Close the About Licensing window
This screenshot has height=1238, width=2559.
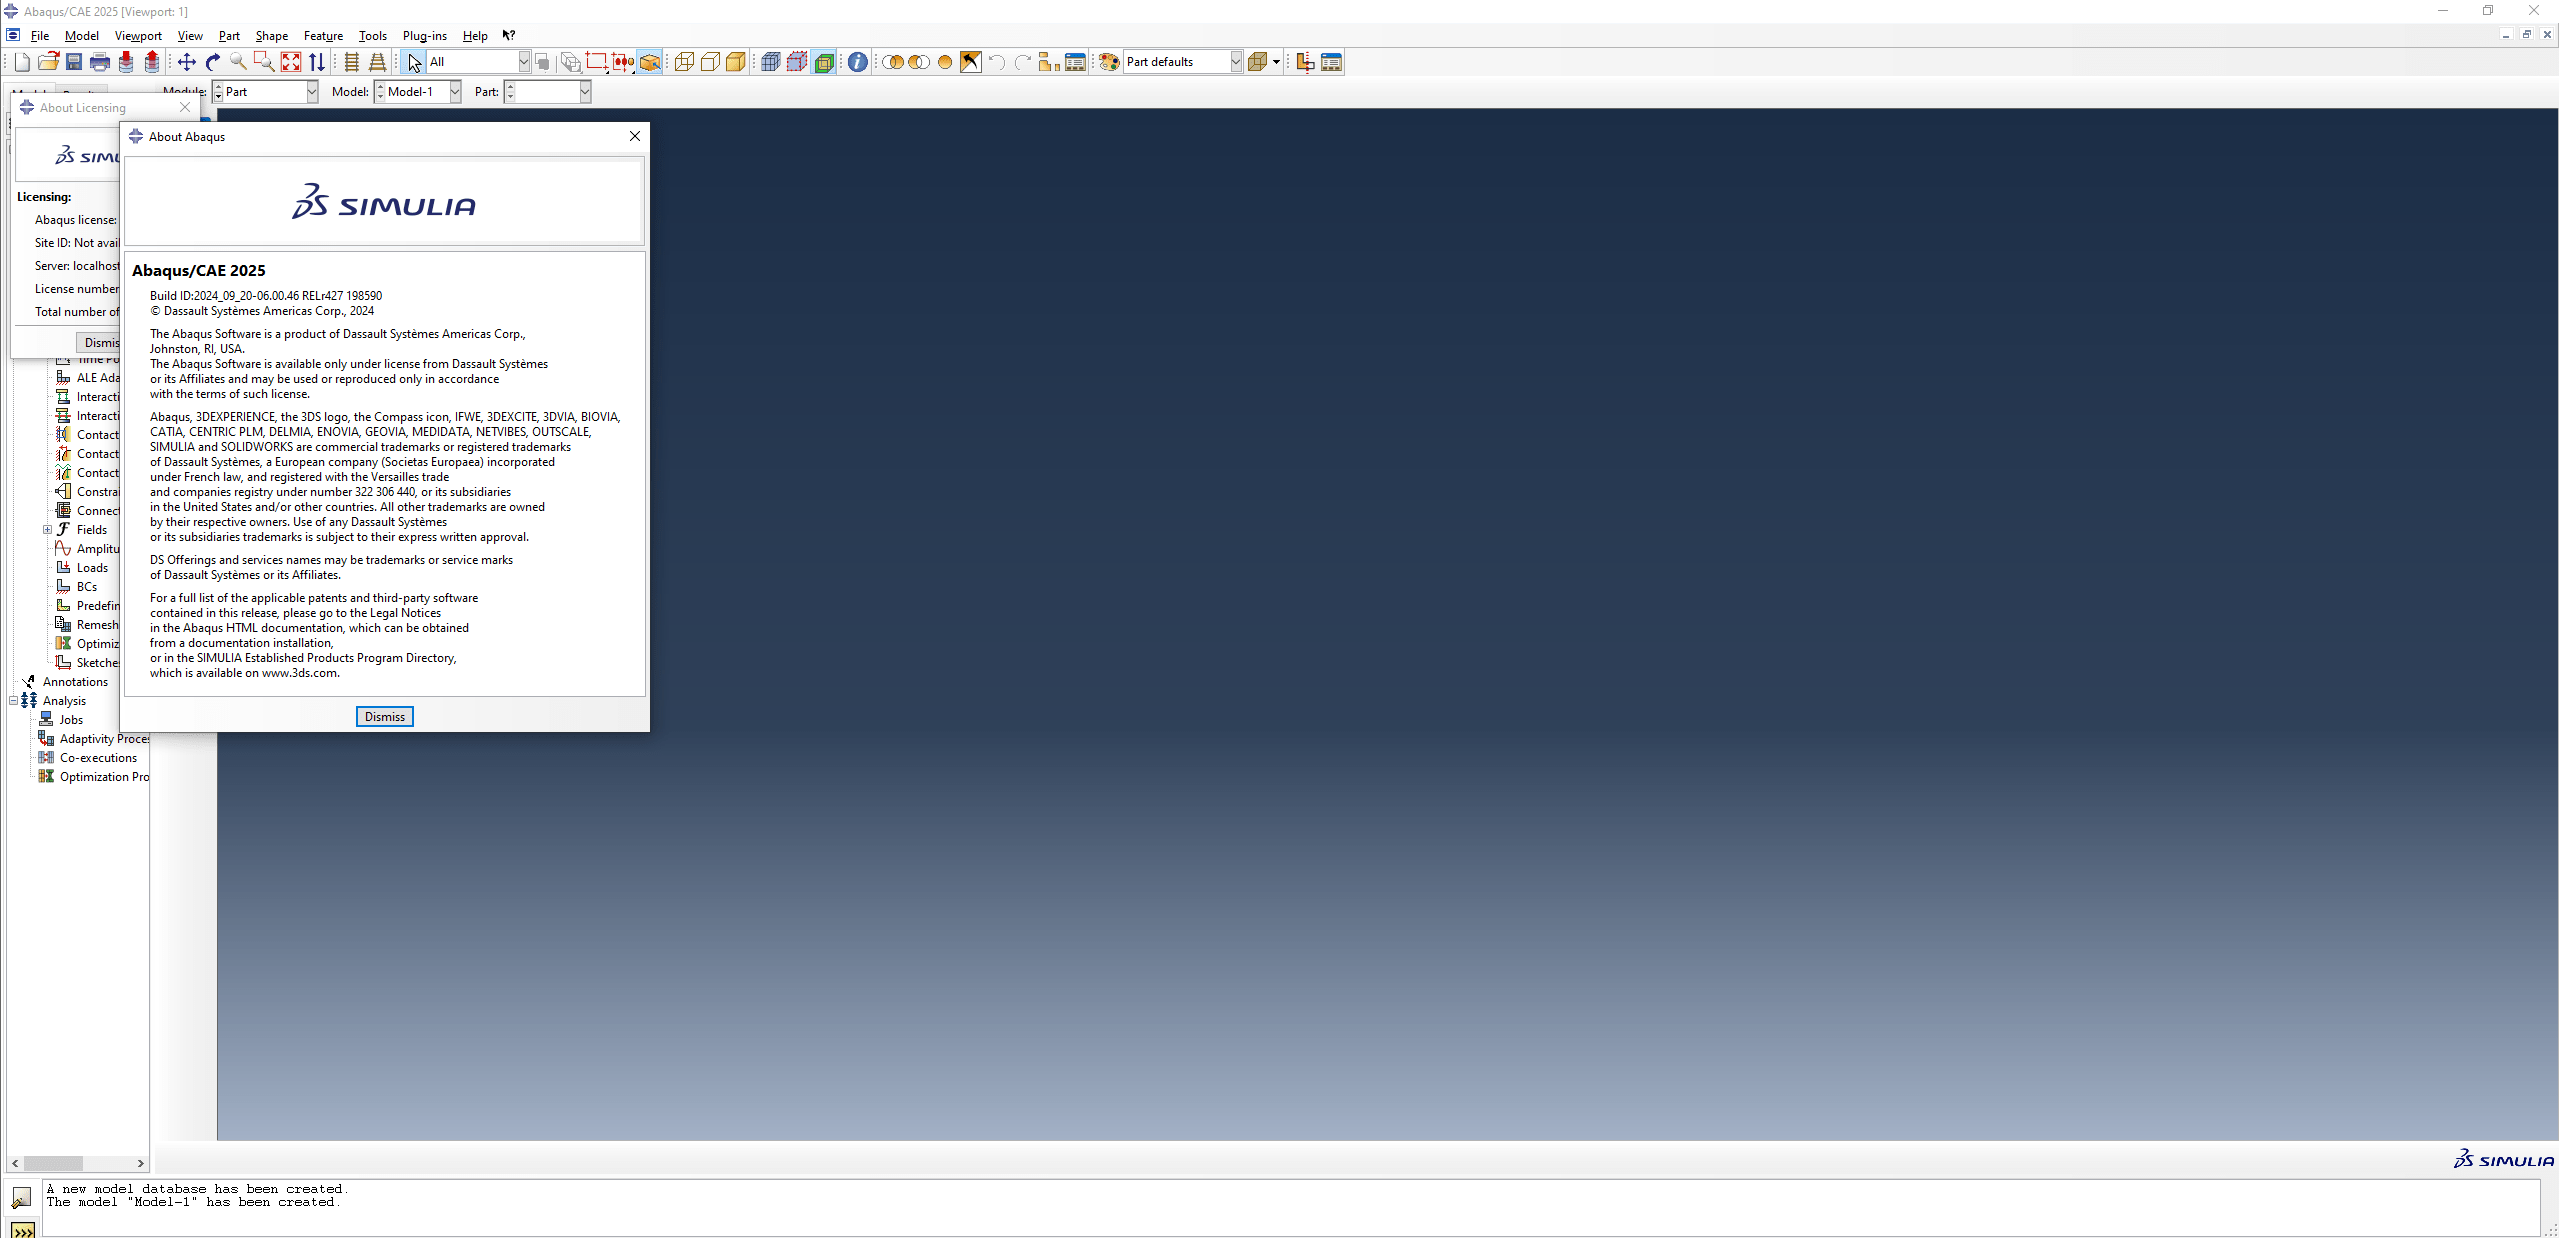tap(185, 107)
